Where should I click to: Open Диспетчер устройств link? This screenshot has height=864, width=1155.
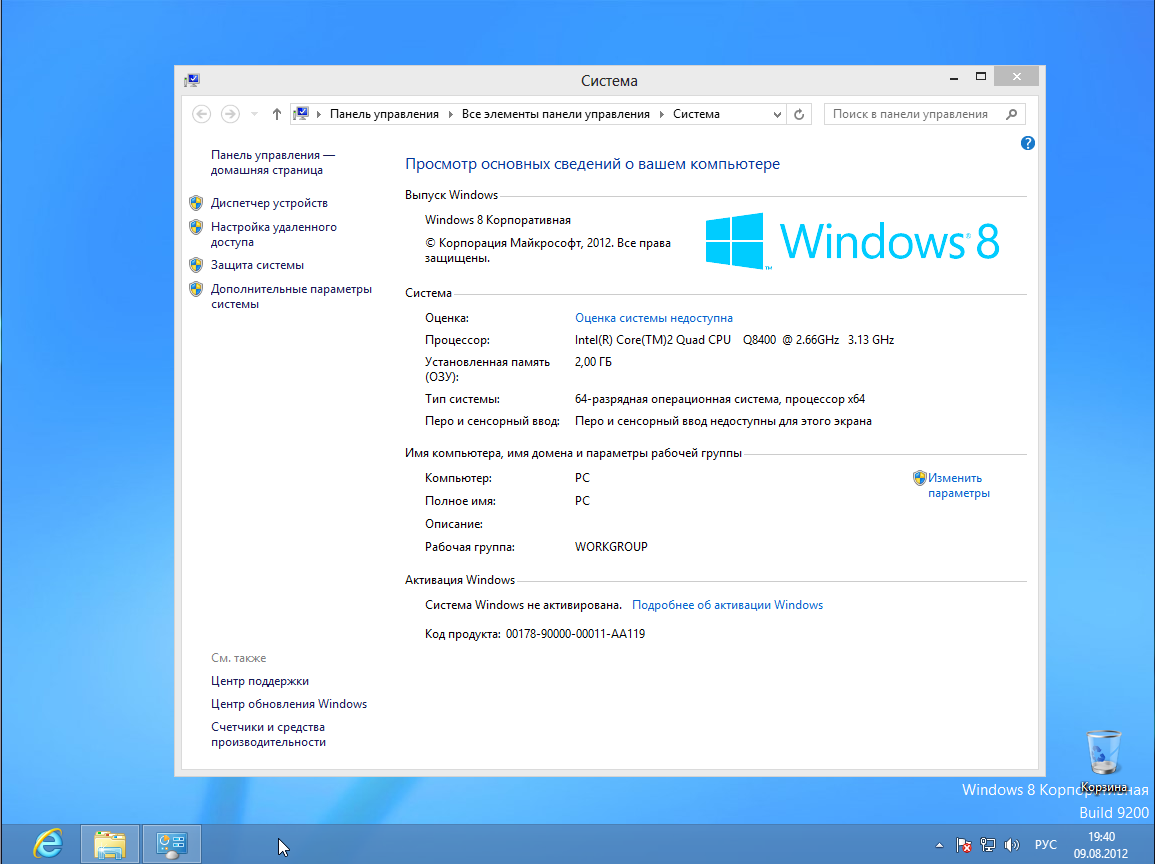coord(269,203)
